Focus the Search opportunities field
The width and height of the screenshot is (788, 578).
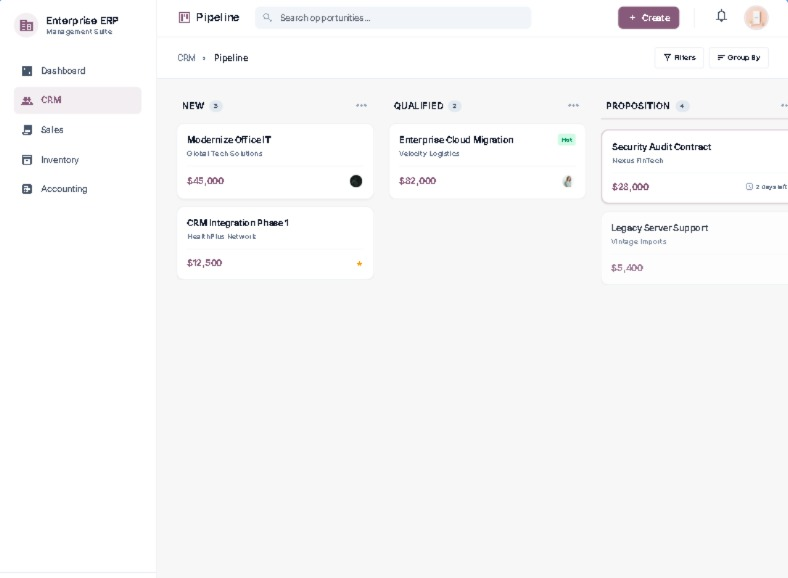(393, 18)
